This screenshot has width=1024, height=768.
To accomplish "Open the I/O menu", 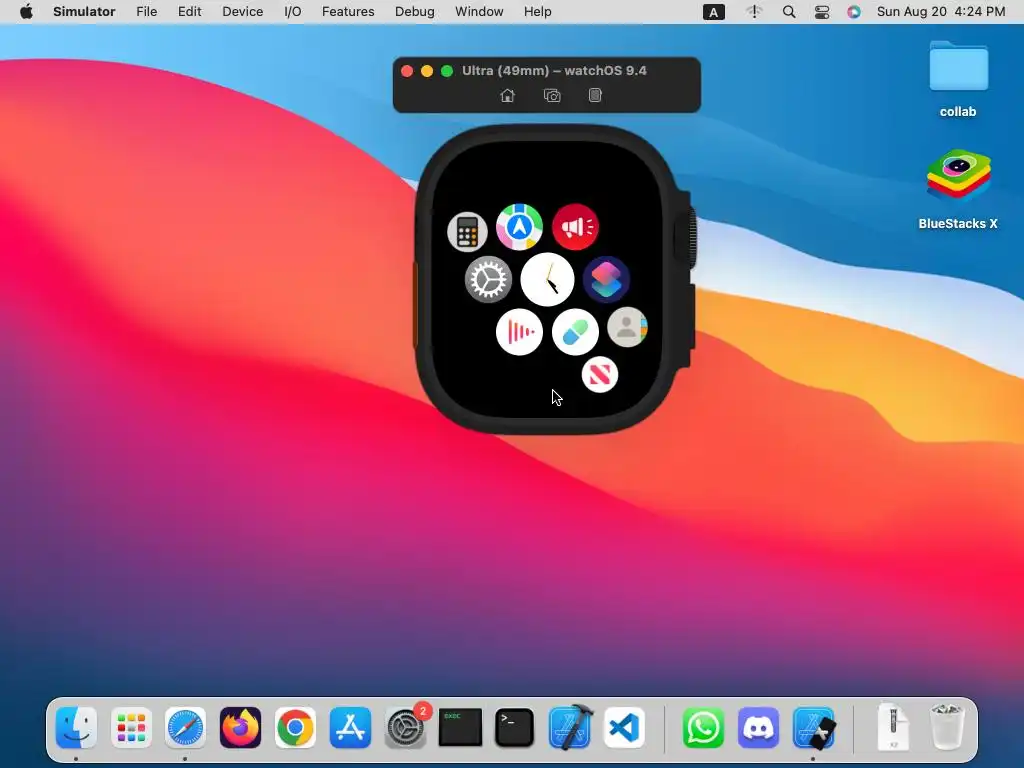I will pos(293,12).
